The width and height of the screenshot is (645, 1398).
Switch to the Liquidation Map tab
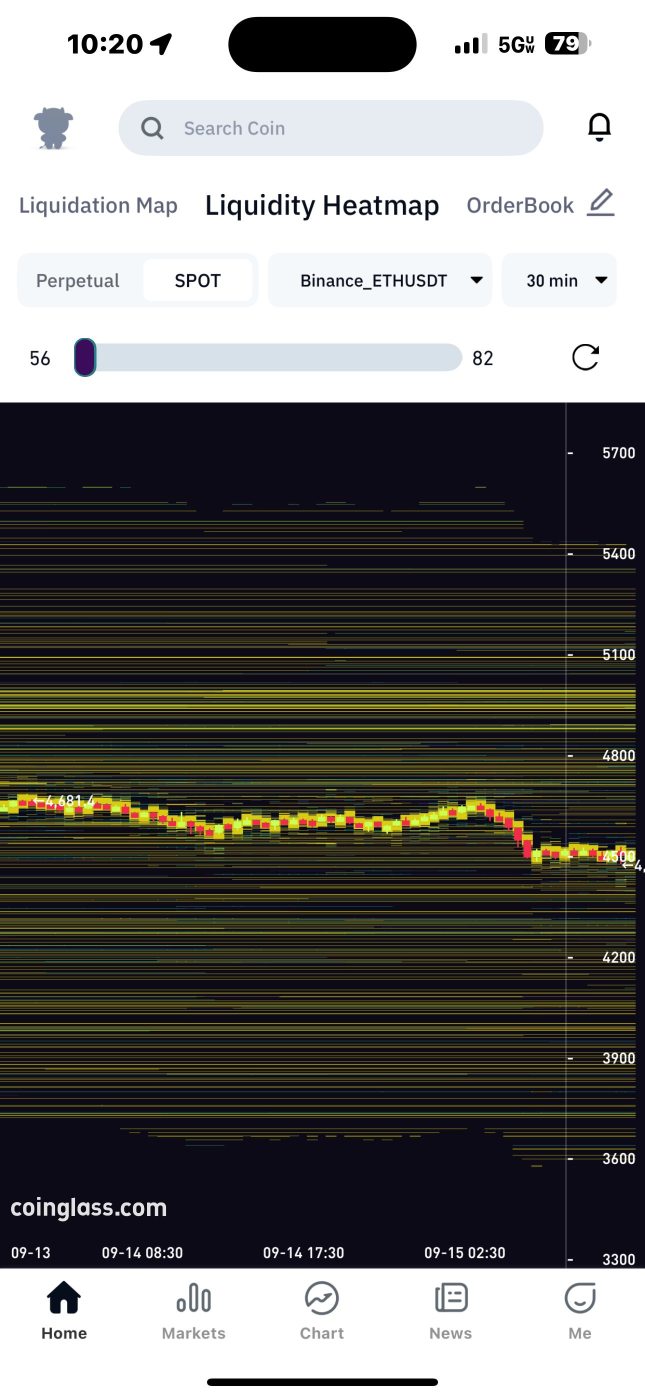pos(98,206)
